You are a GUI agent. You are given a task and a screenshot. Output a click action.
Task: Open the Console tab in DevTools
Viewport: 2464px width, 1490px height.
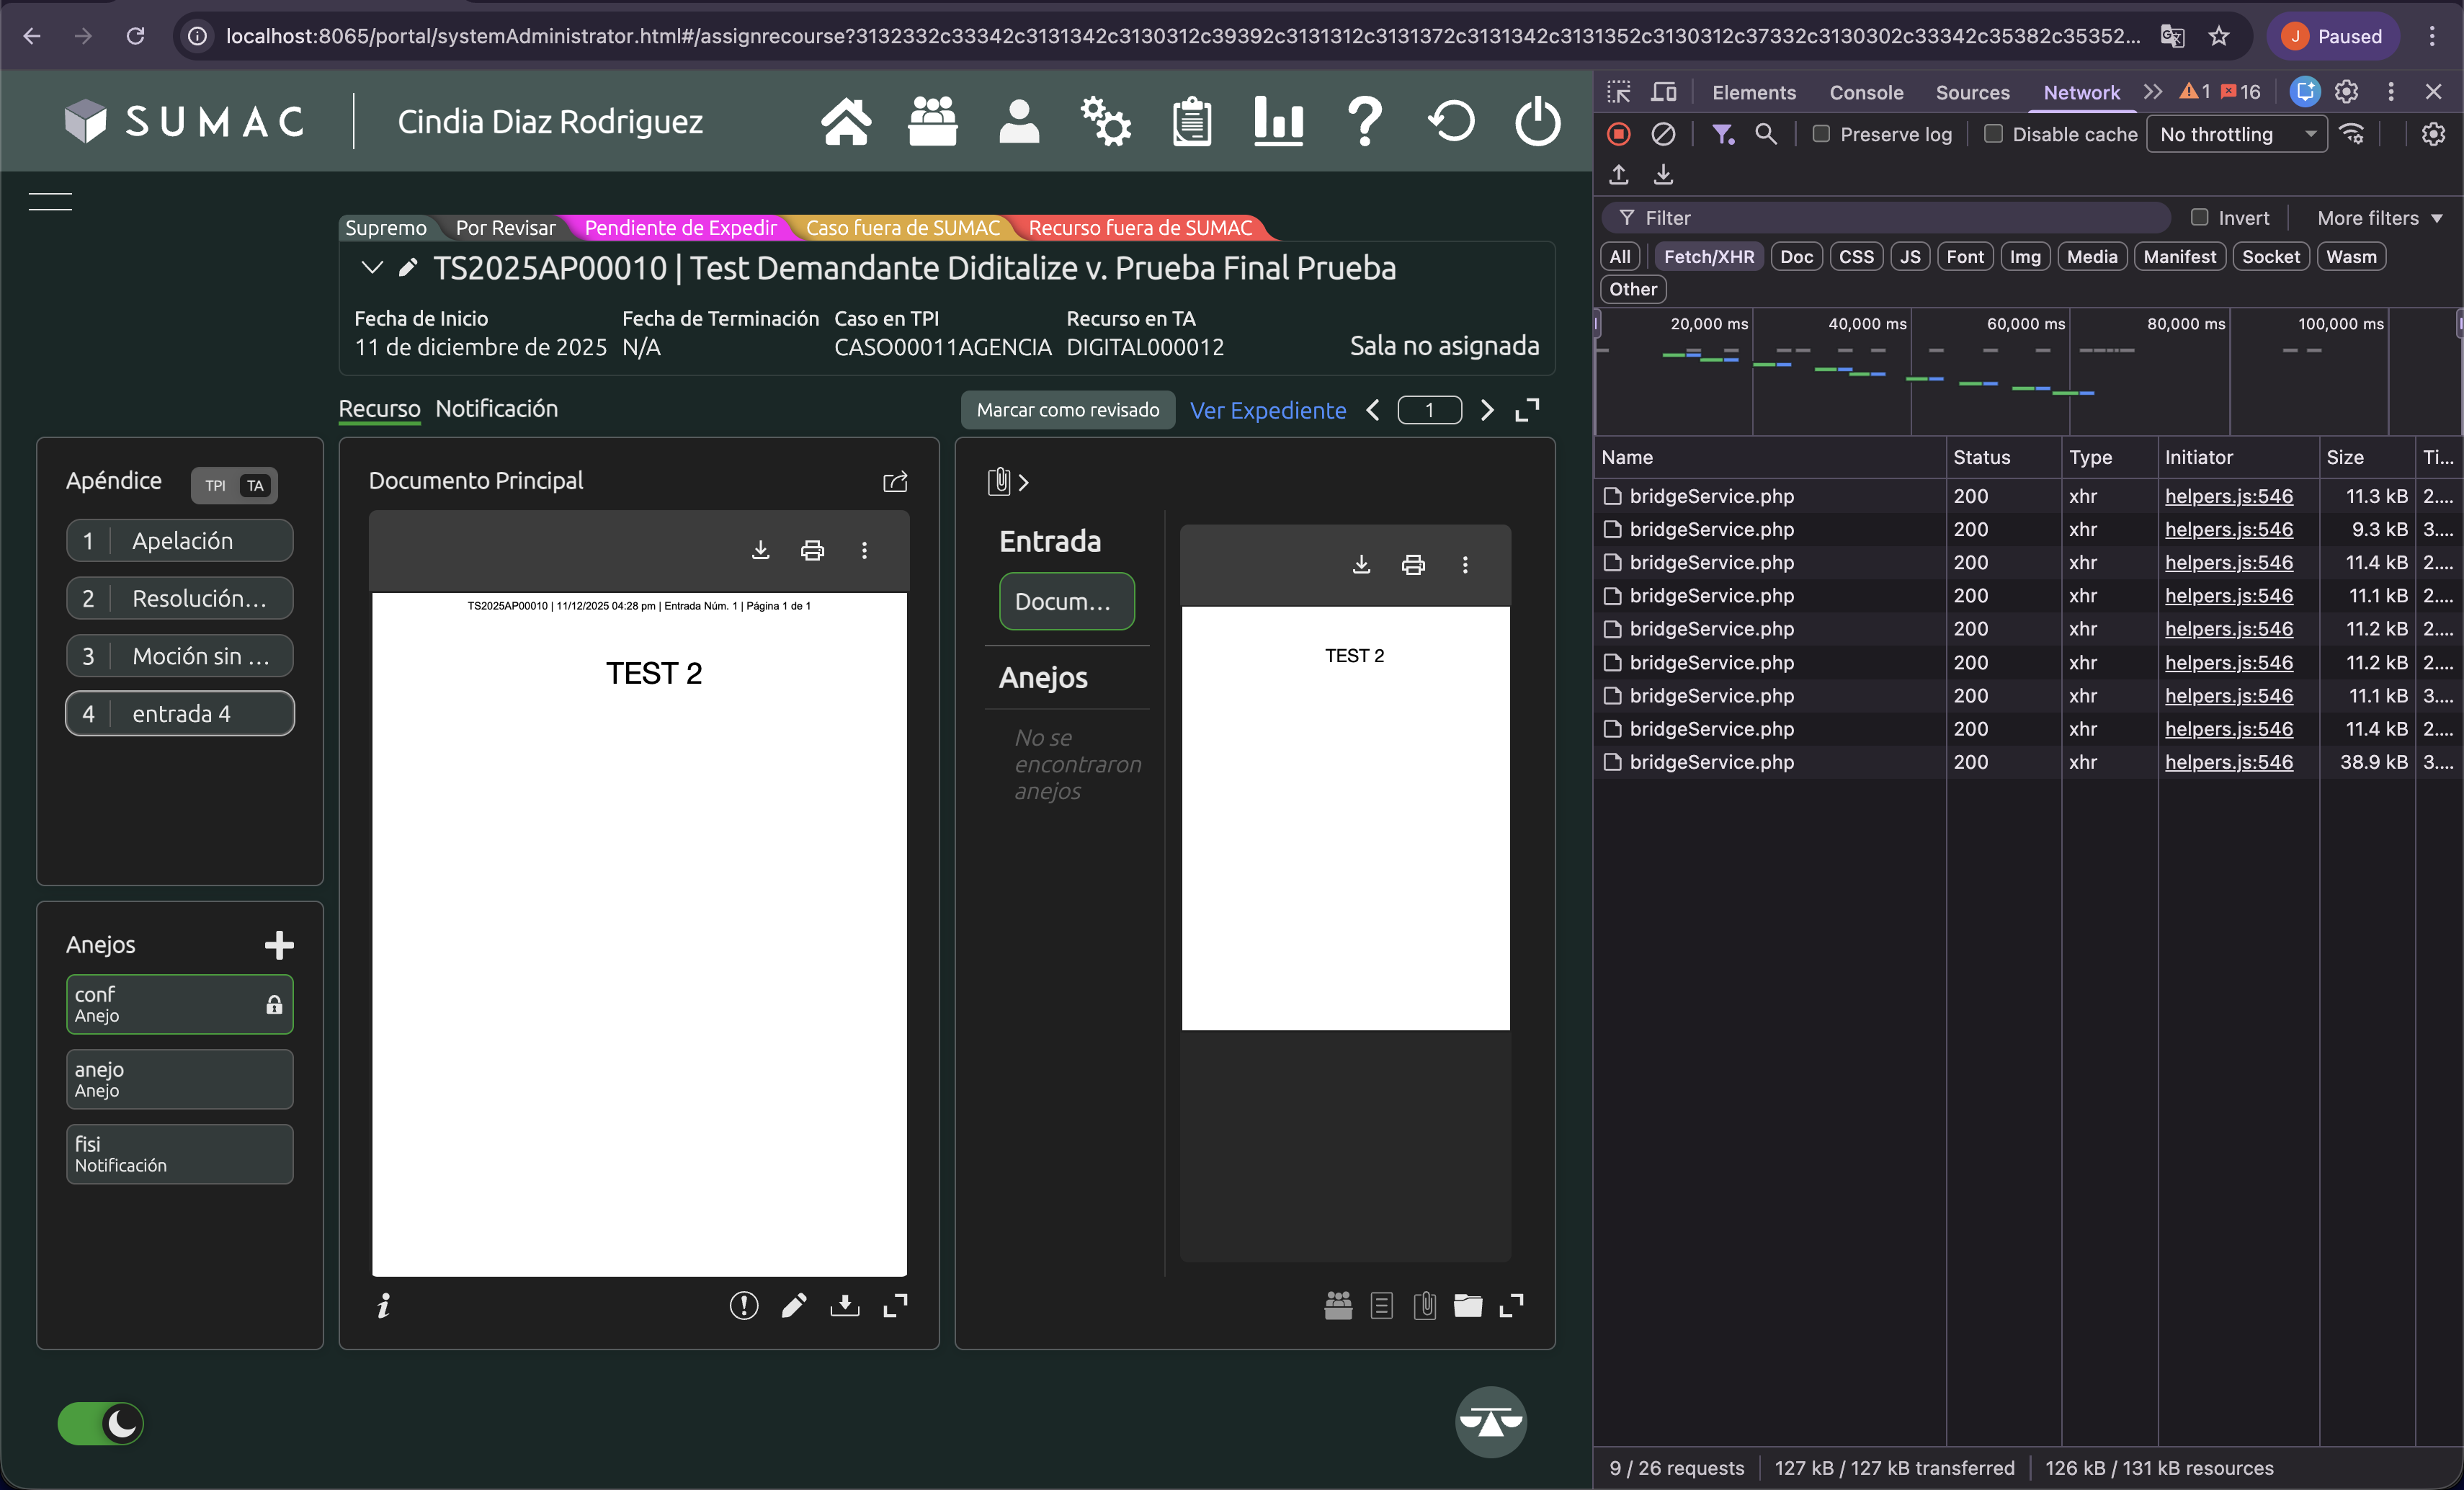pos(1865,92)
